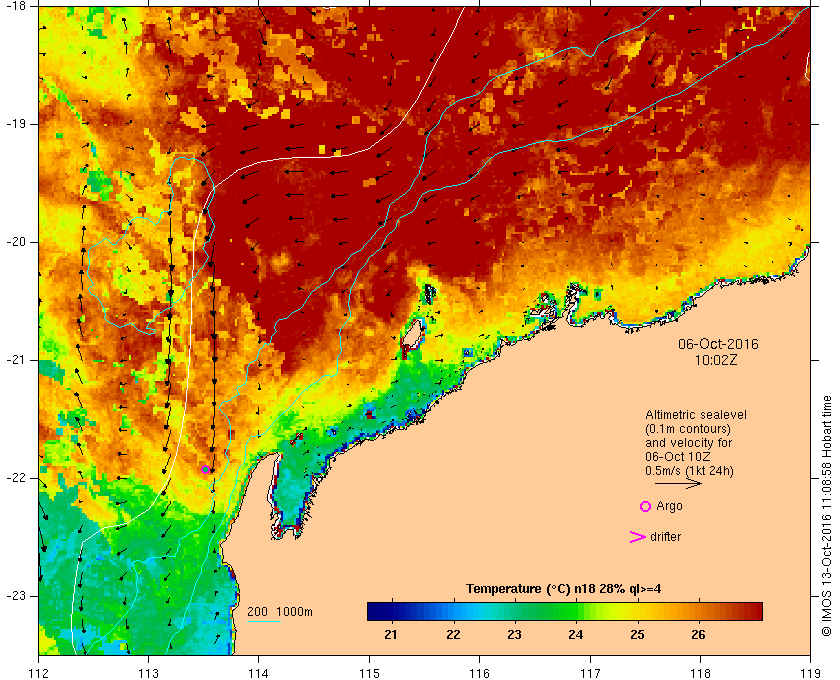Click the longitude axis label '119'
This screenshot has height=680, width=840.
pos(810,673)
